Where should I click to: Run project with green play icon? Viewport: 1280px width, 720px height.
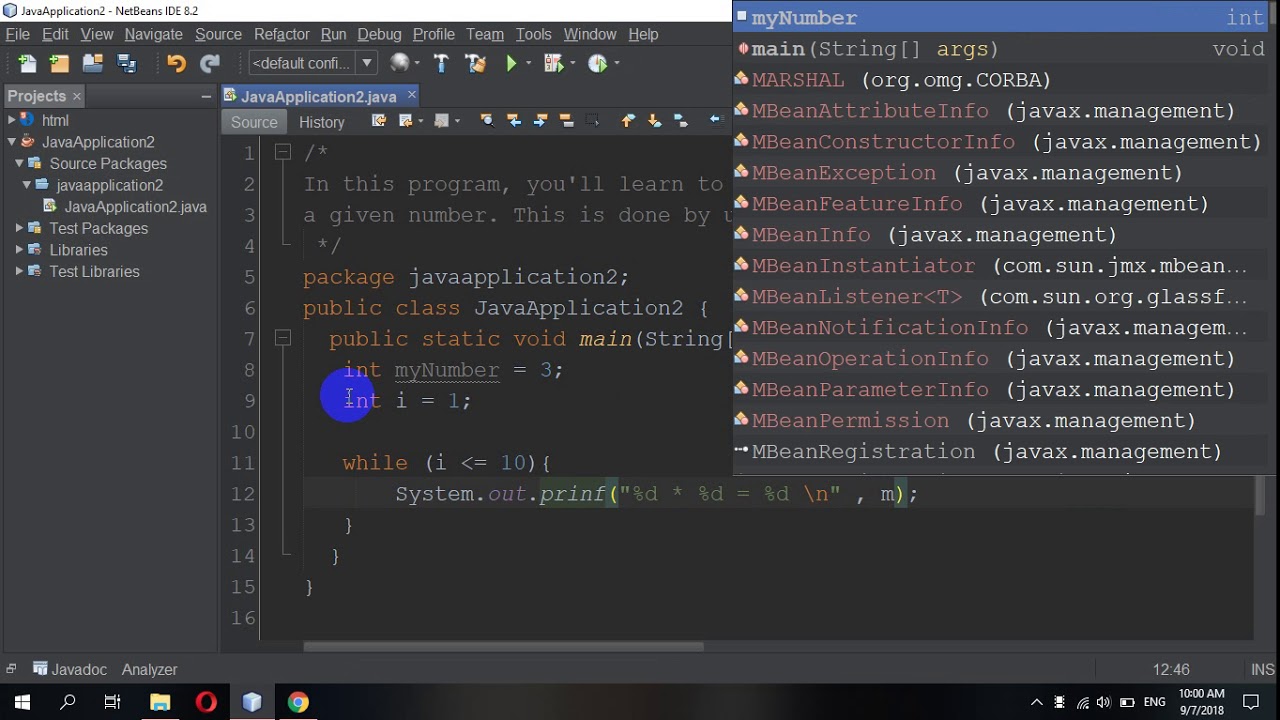[x=512, y=63]
